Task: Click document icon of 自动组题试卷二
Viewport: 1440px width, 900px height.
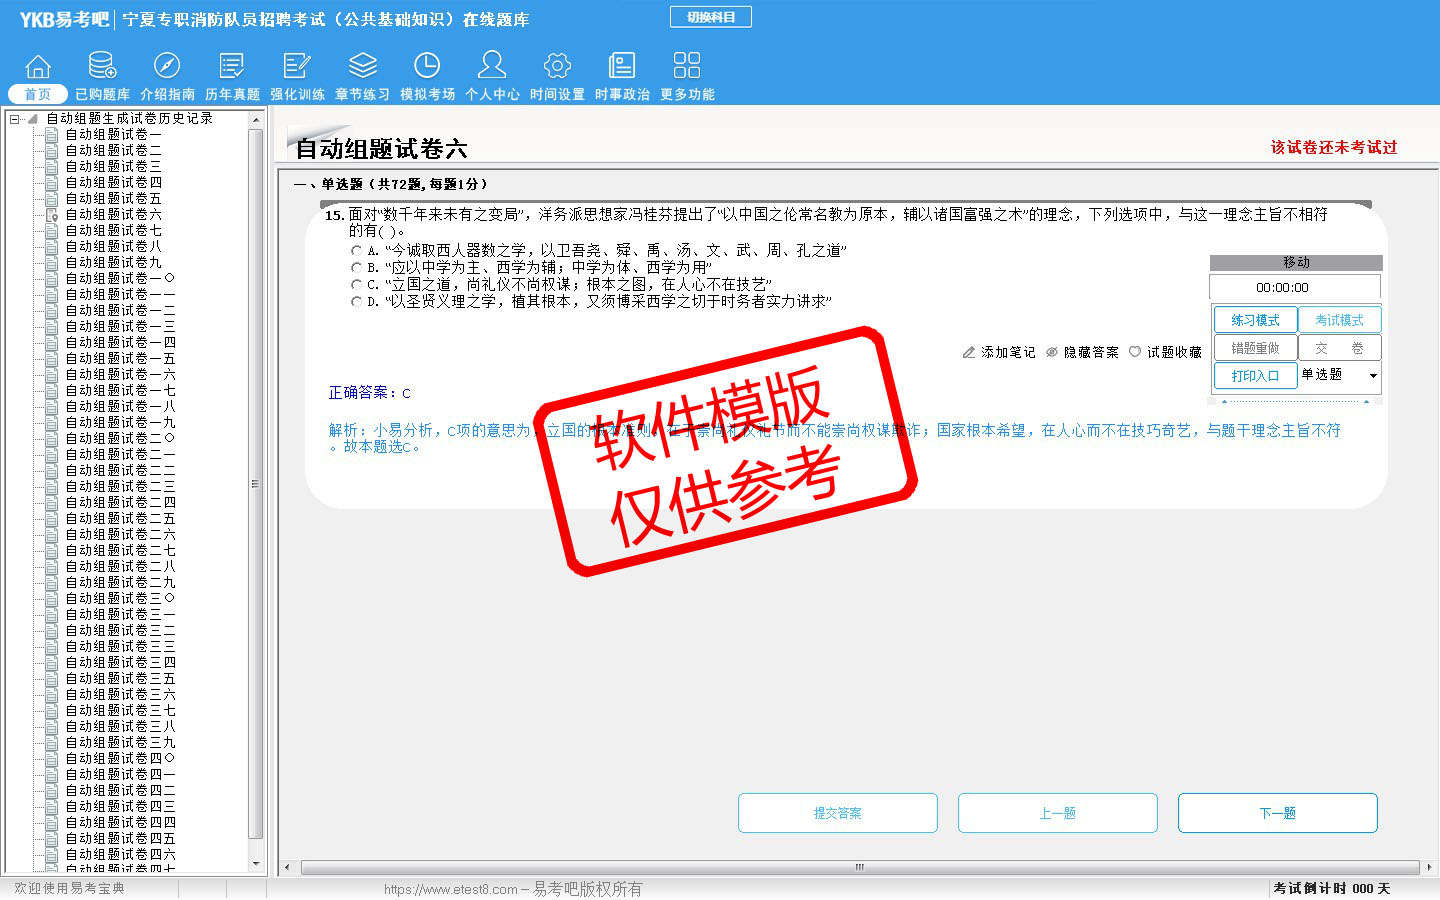Action: pyautogui.click(x=52, y=150)
